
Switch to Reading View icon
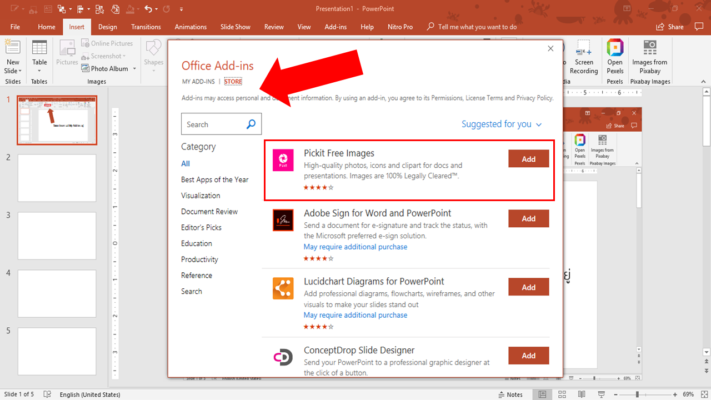[581, 395]
